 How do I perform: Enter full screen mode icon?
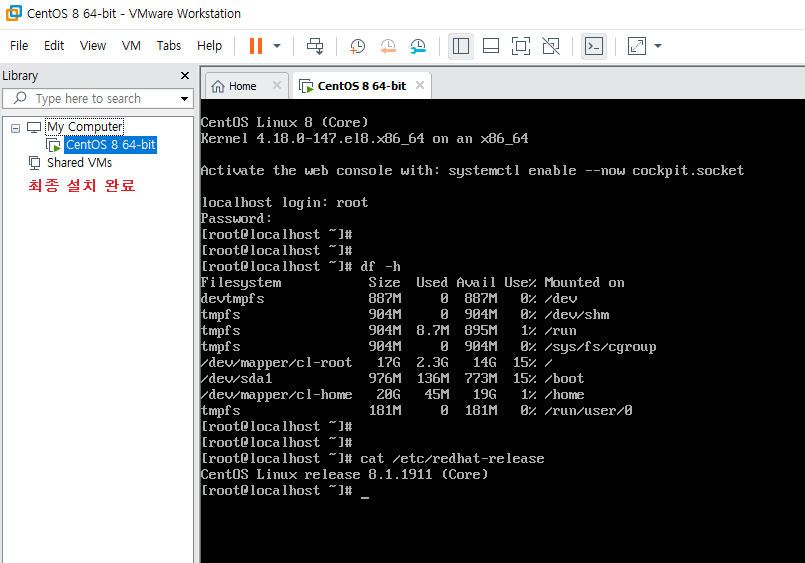pyautogui.click(x=521, y=46)
